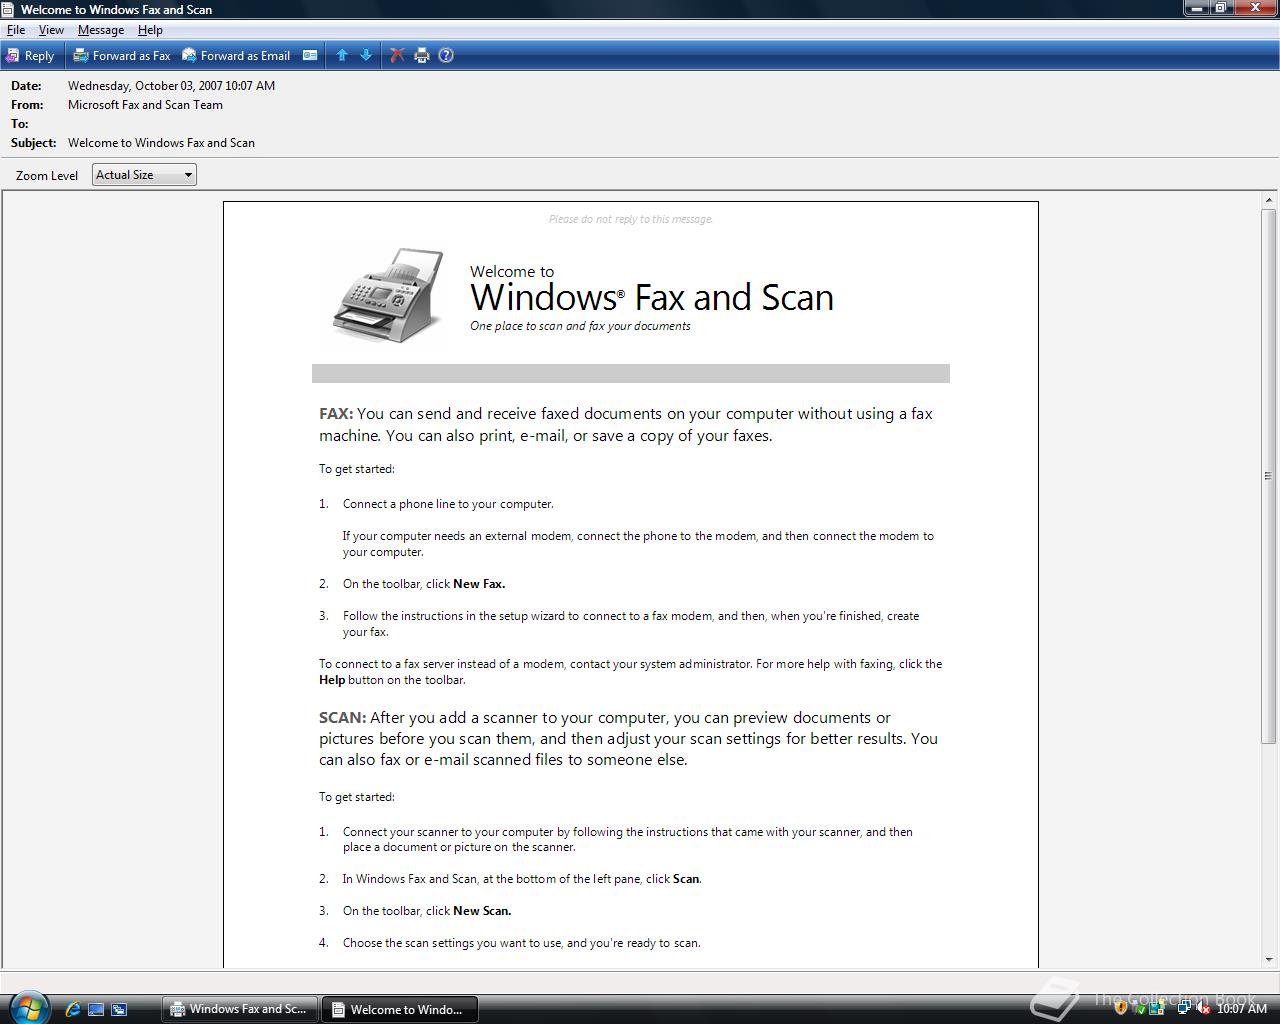The image size is (1280, 1024).
Task: Click sender name Microsoft Fax and Scan Team
Action: click(145, 105)
